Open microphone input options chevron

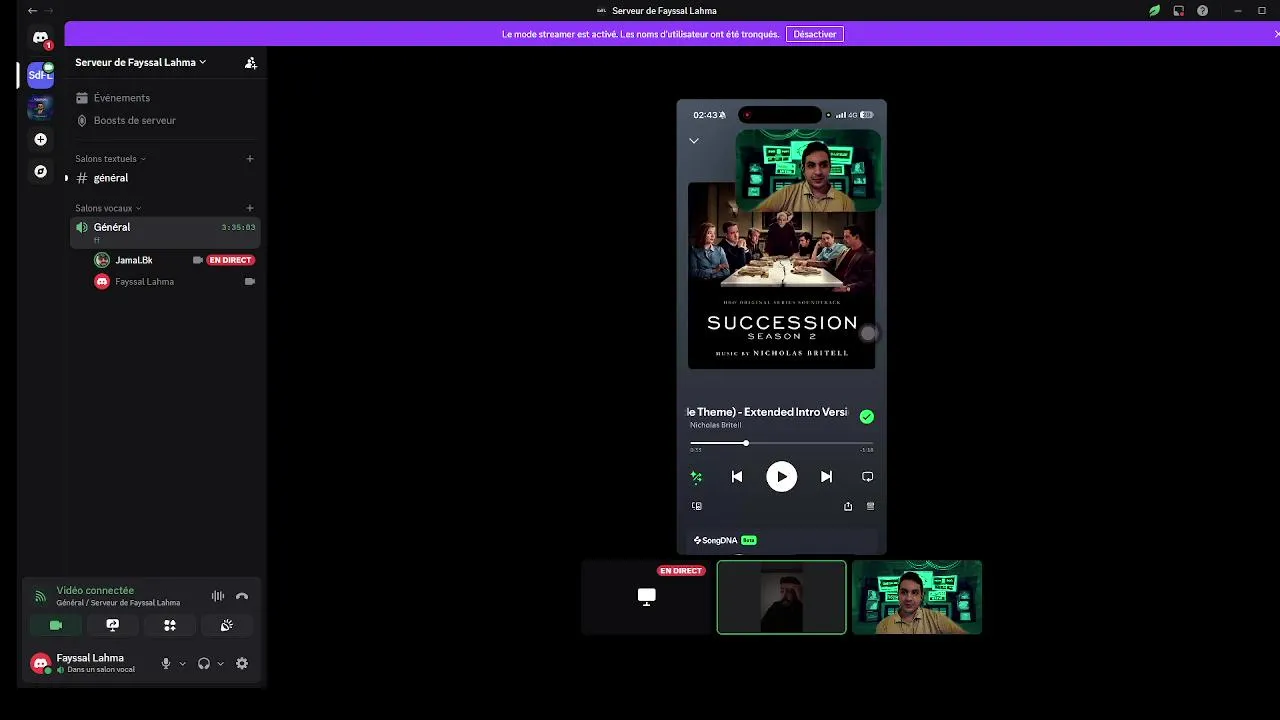tap(182, 663)
